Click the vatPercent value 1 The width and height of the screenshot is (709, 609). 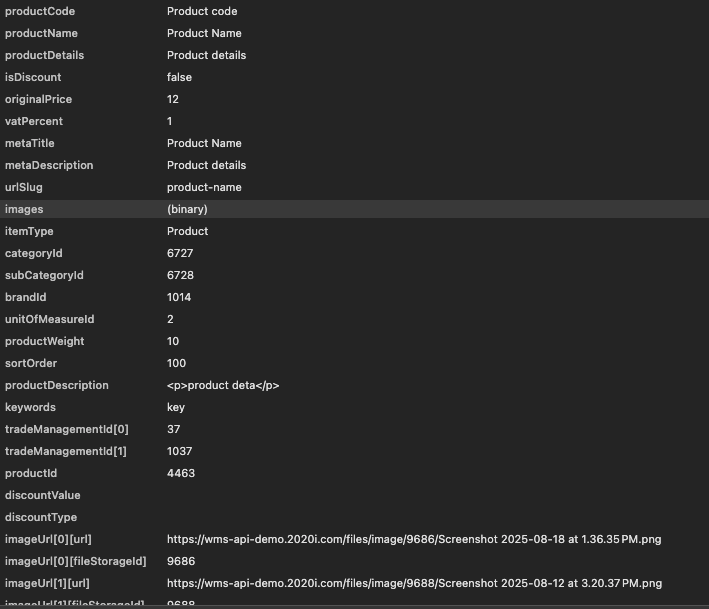click(x=170, y=121)
